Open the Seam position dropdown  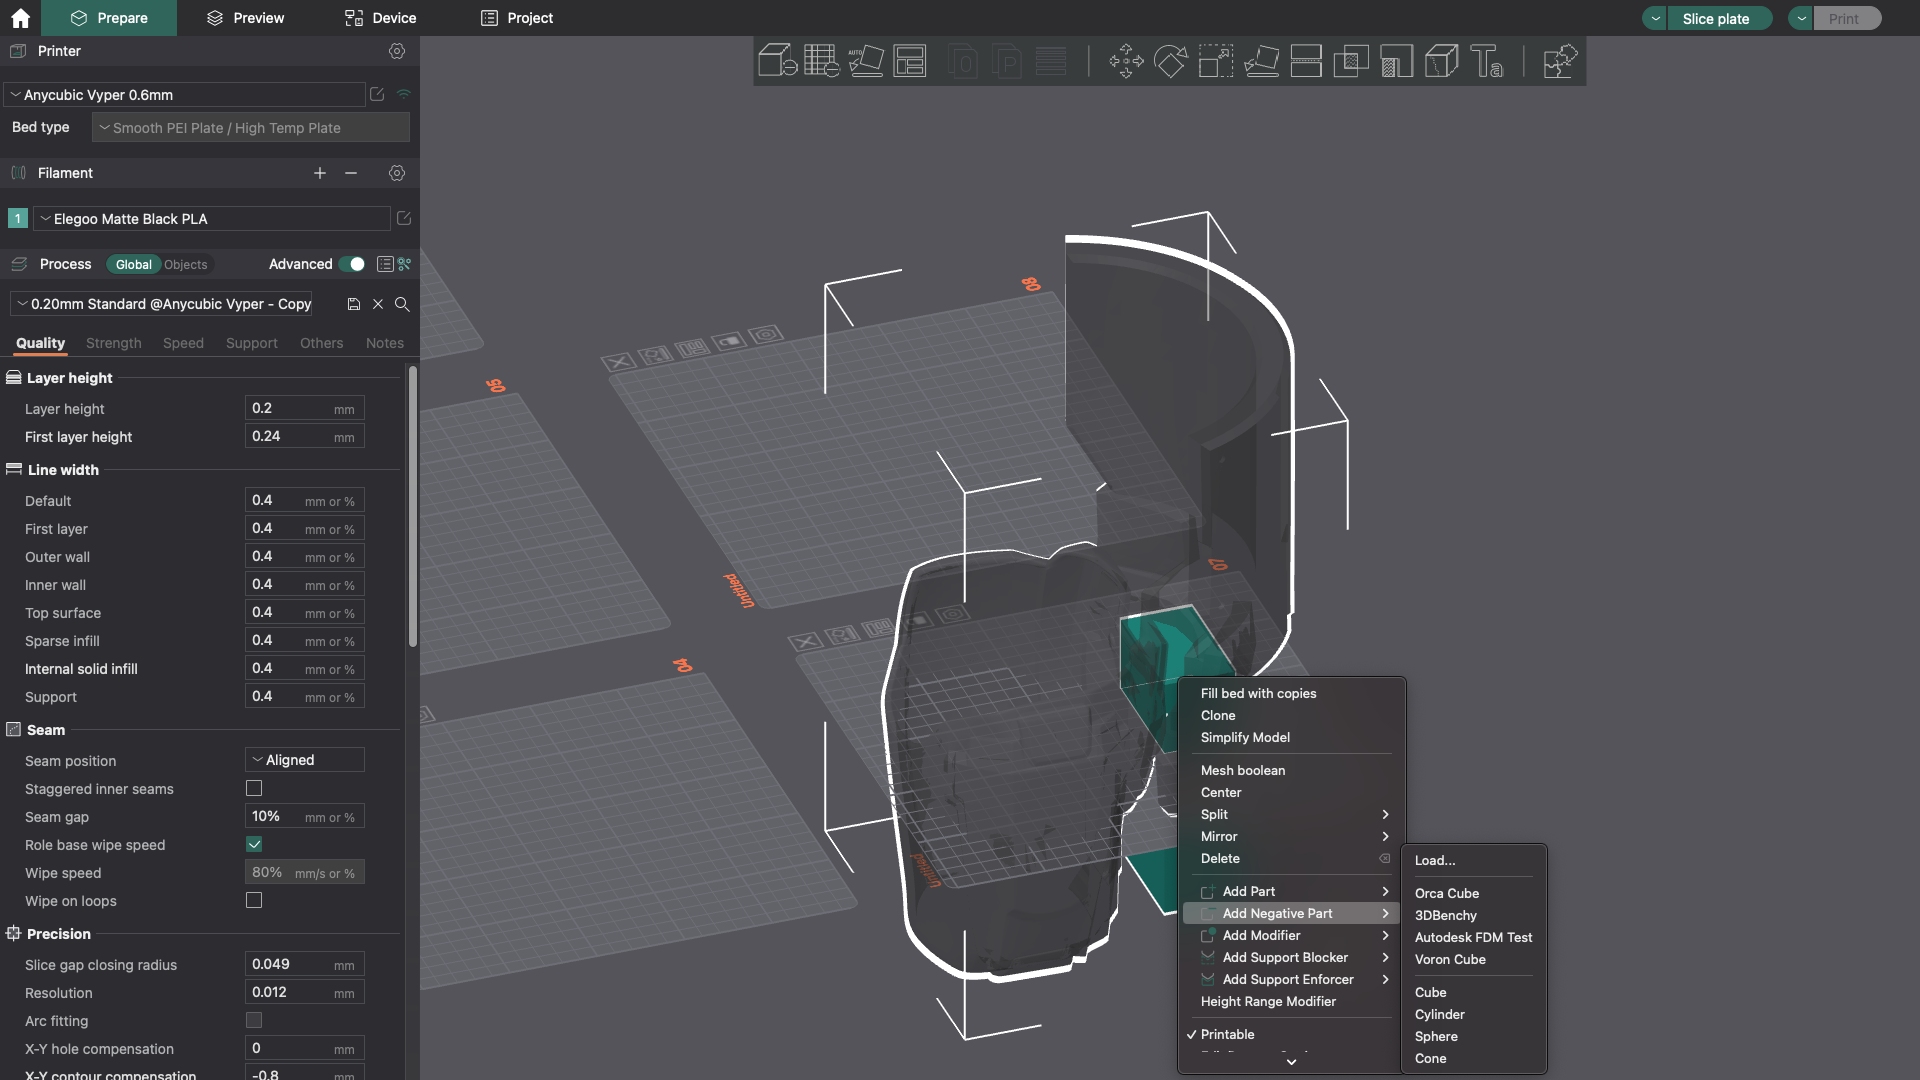tap(305, 760)
